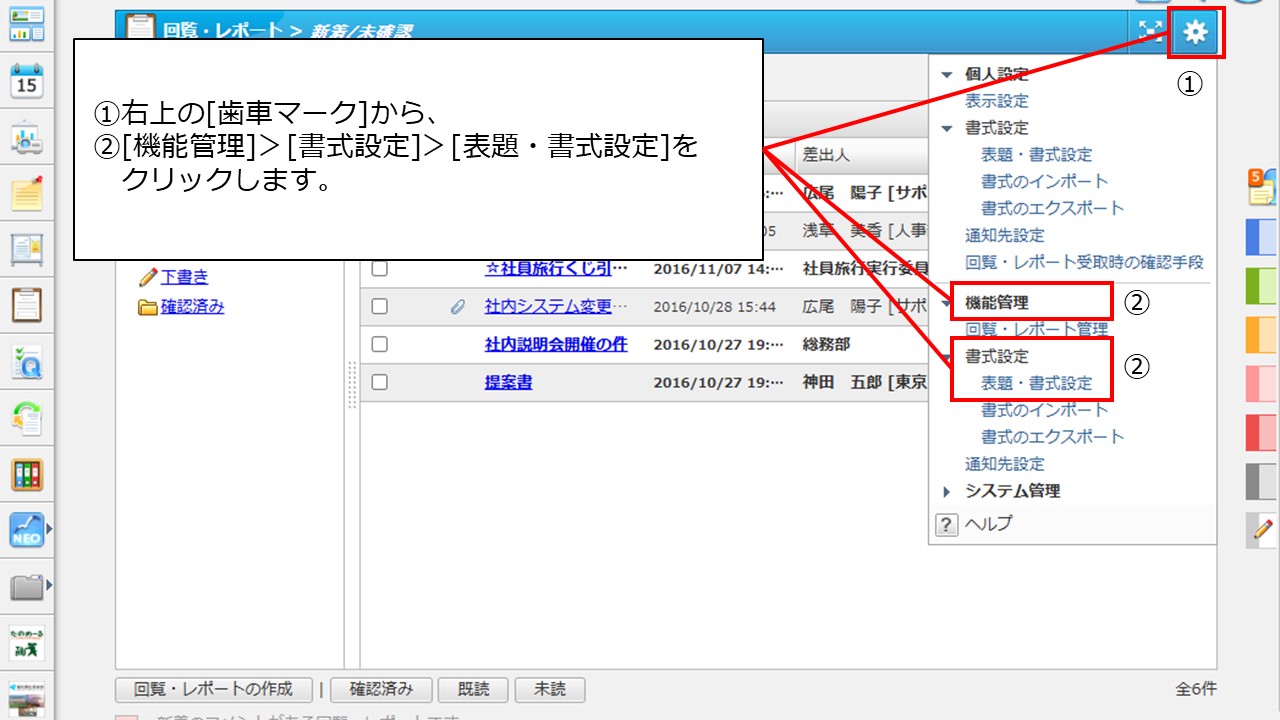
Task: Select 書式のインポート under 個人設定
Action: pyautogui.click(x=1045, y=181)
